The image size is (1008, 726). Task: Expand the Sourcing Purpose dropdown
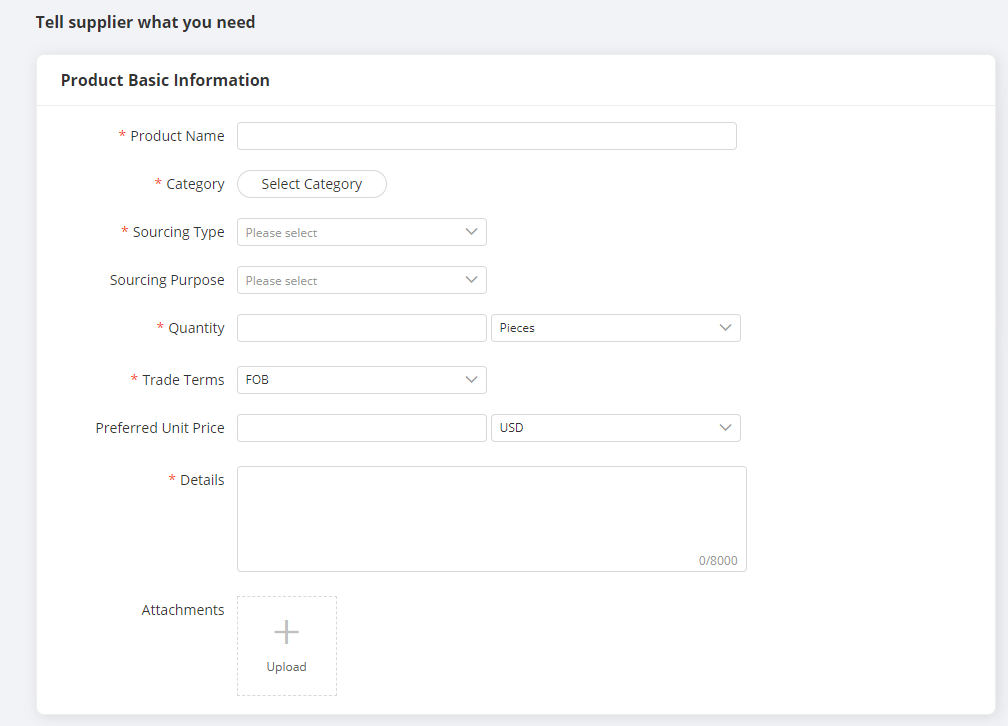click(362, 280)
